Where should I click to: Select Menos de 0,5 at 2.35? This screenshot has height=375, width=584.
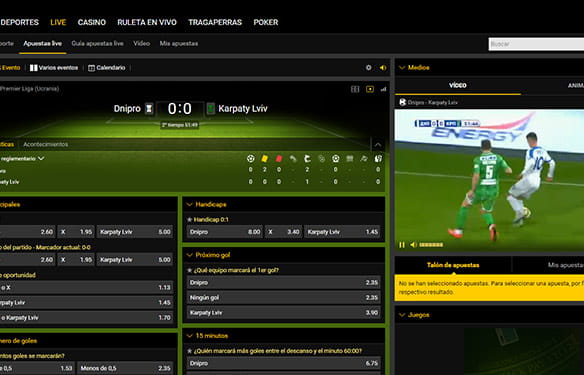[x=125, y=368]
